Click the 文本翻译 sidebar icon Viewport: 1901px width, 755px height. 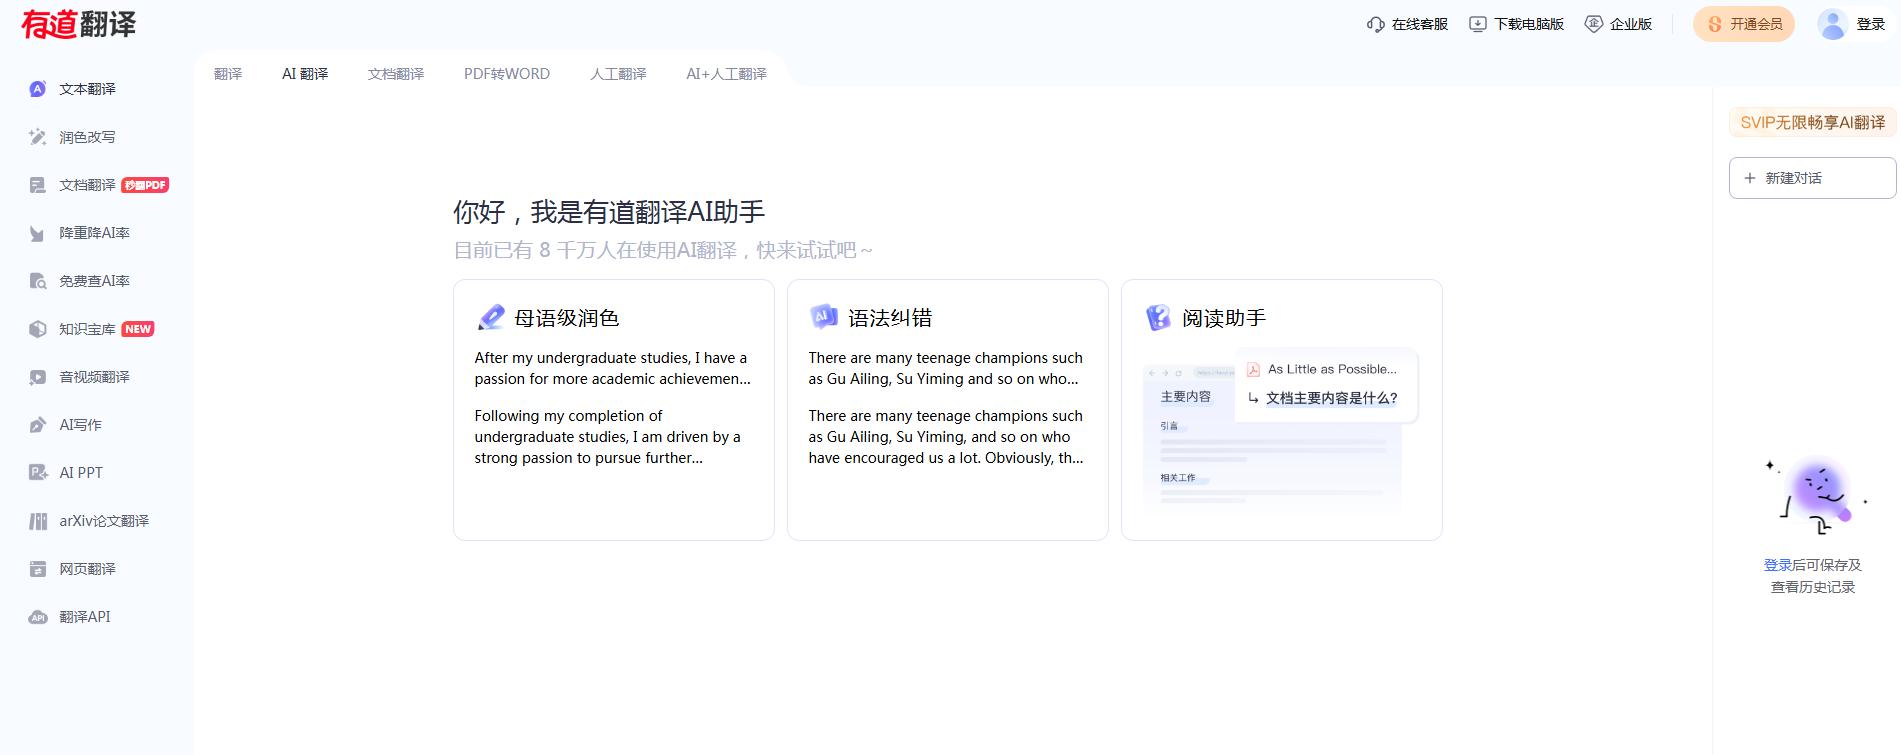[38, 89]
